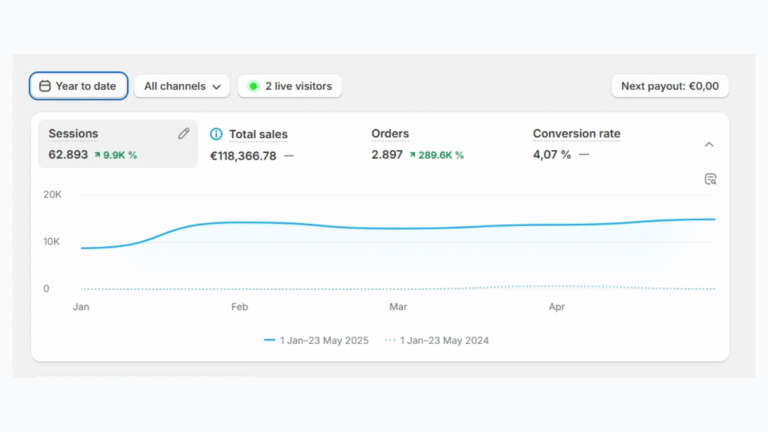Switch to the Orders metric
The image size is (768, 432).
click(390, 134)
